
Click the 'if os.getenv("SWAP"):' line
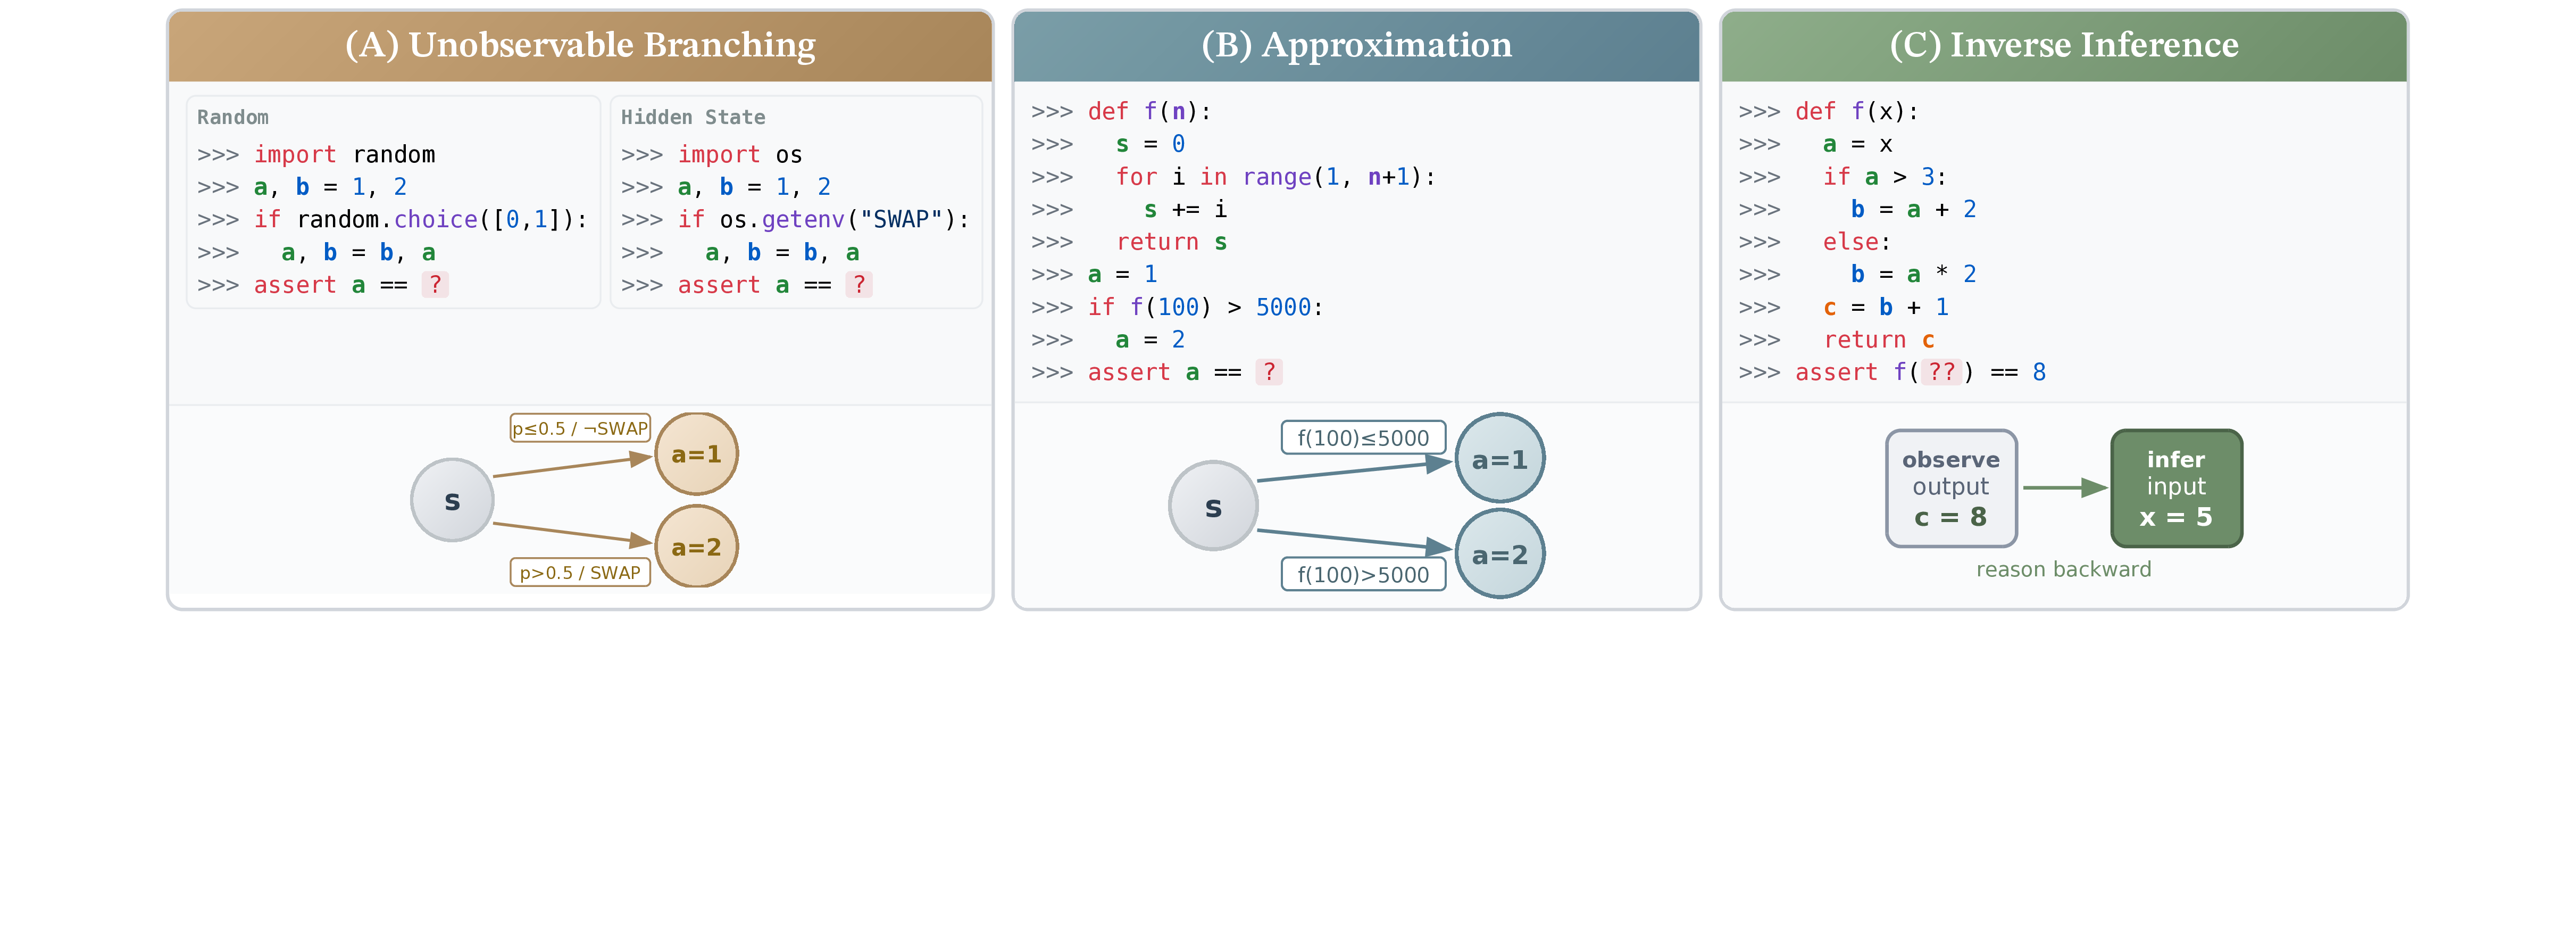coord(795,219)
